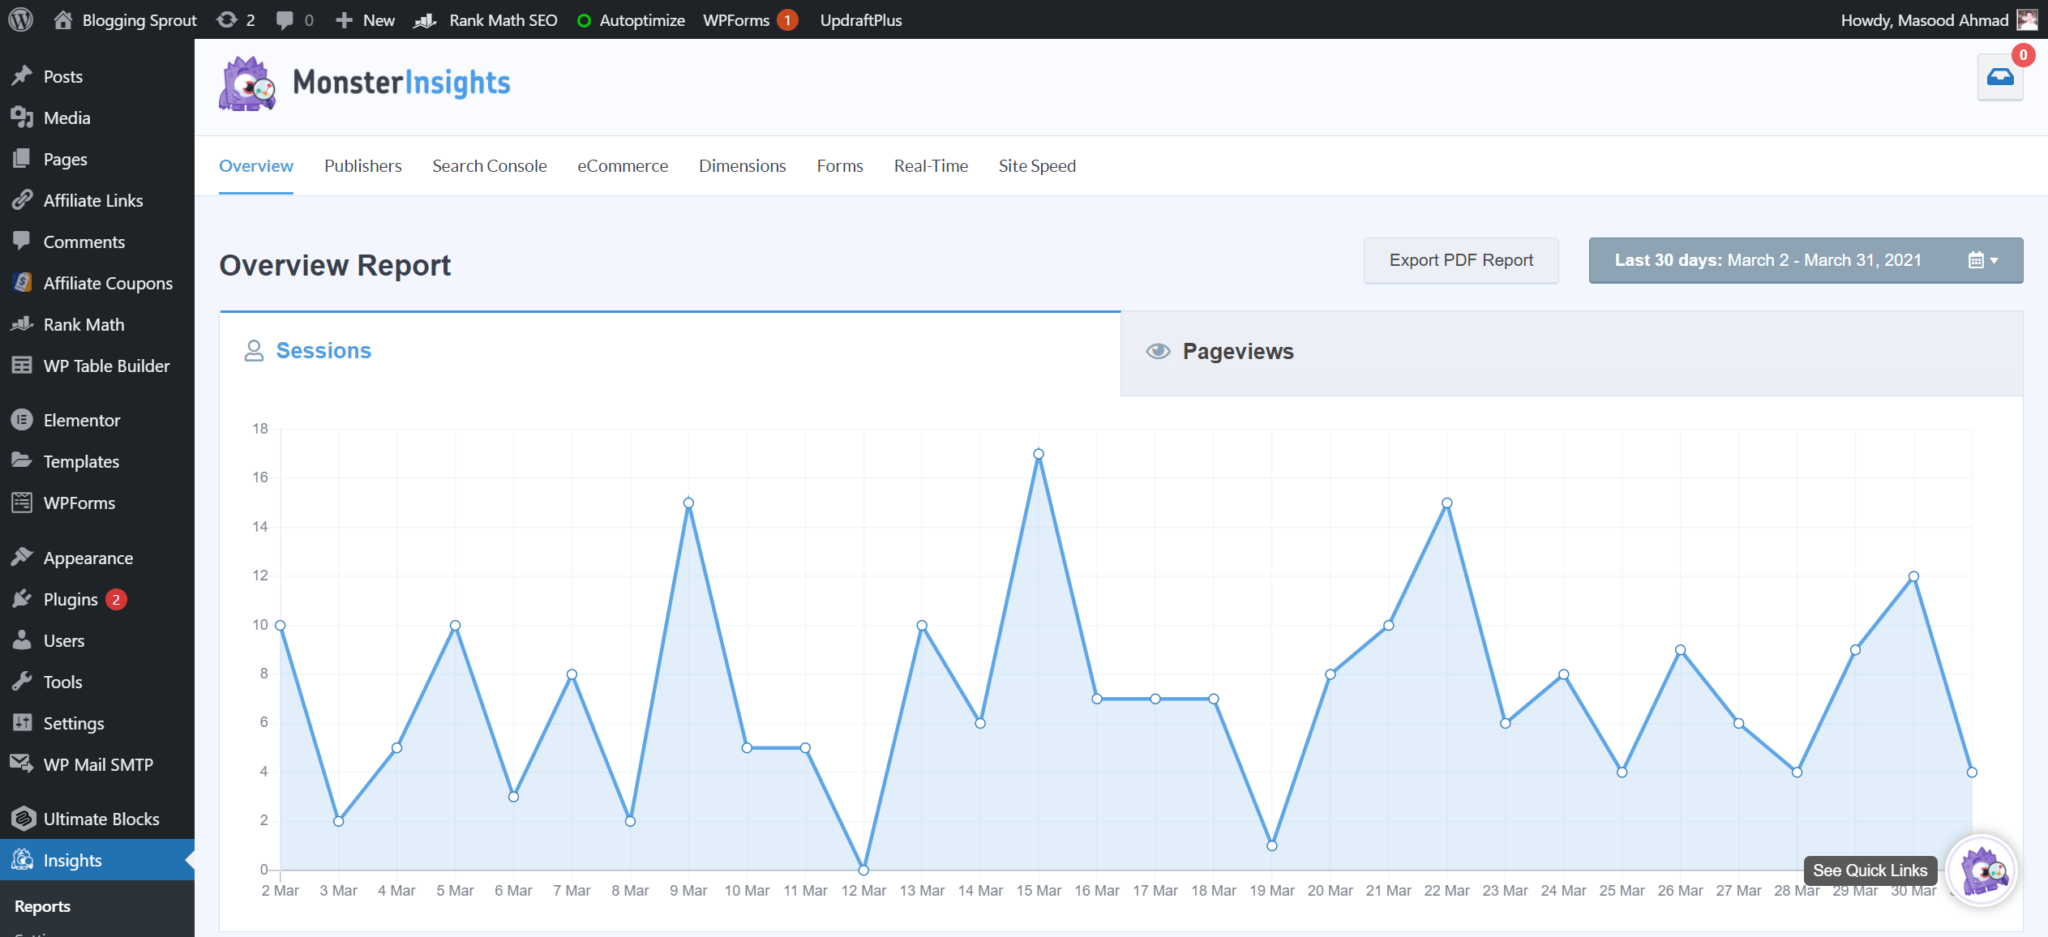Select the Sessions chart tab
The width and height of the screenshot is (2048, 937).
pyautogui.click(x=670, y=352)
